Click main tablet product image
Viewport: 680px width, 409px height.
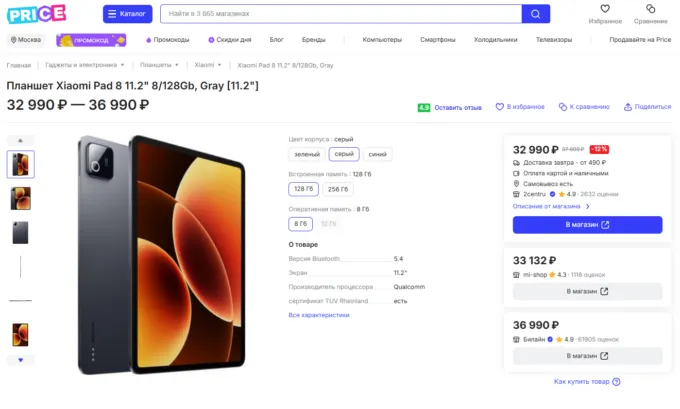[161, 255]
